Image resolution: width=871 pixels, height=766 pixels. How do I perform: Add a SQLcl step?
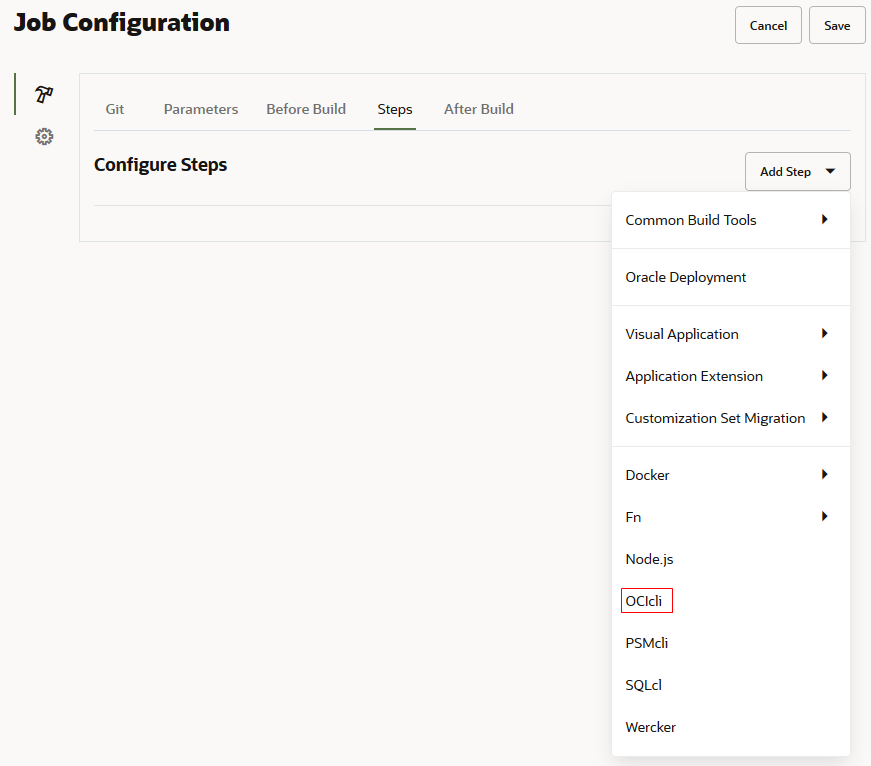[643, 685]
